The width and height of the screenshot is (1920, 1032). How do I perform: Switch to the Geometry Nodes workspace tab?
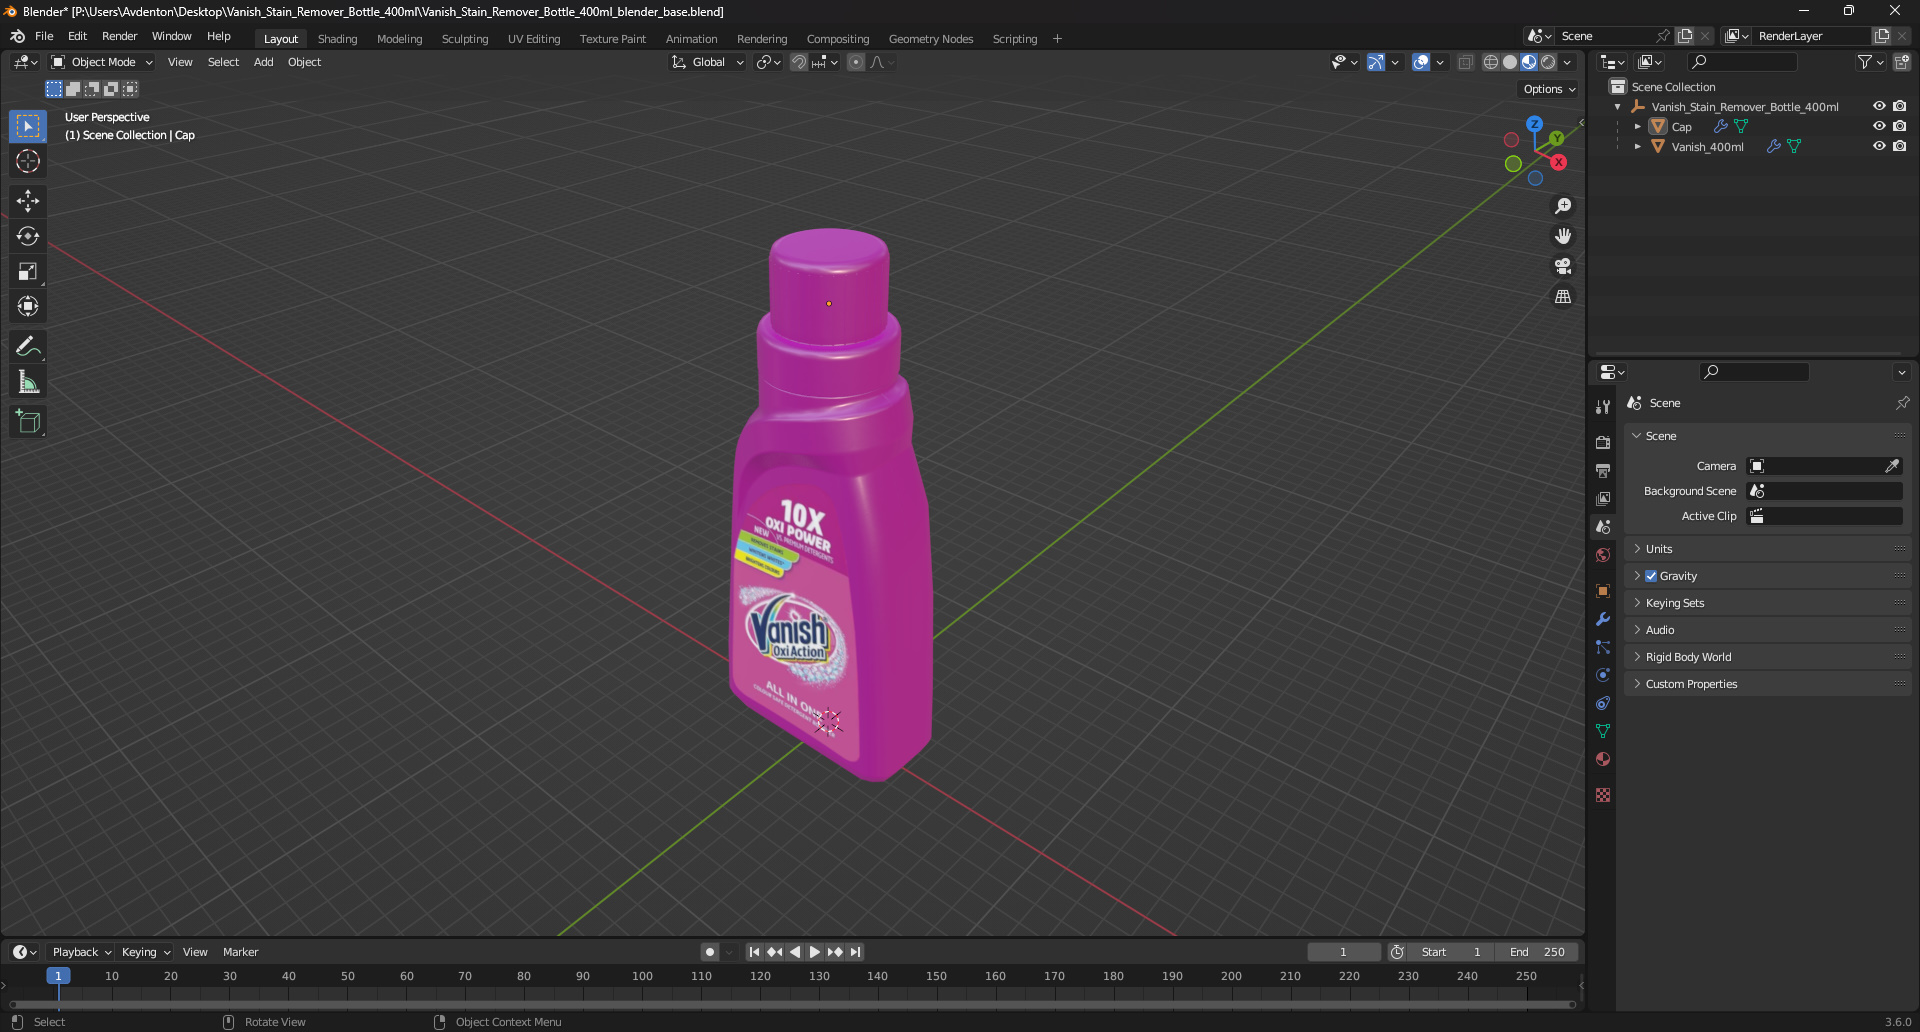[x=931, y=39]
